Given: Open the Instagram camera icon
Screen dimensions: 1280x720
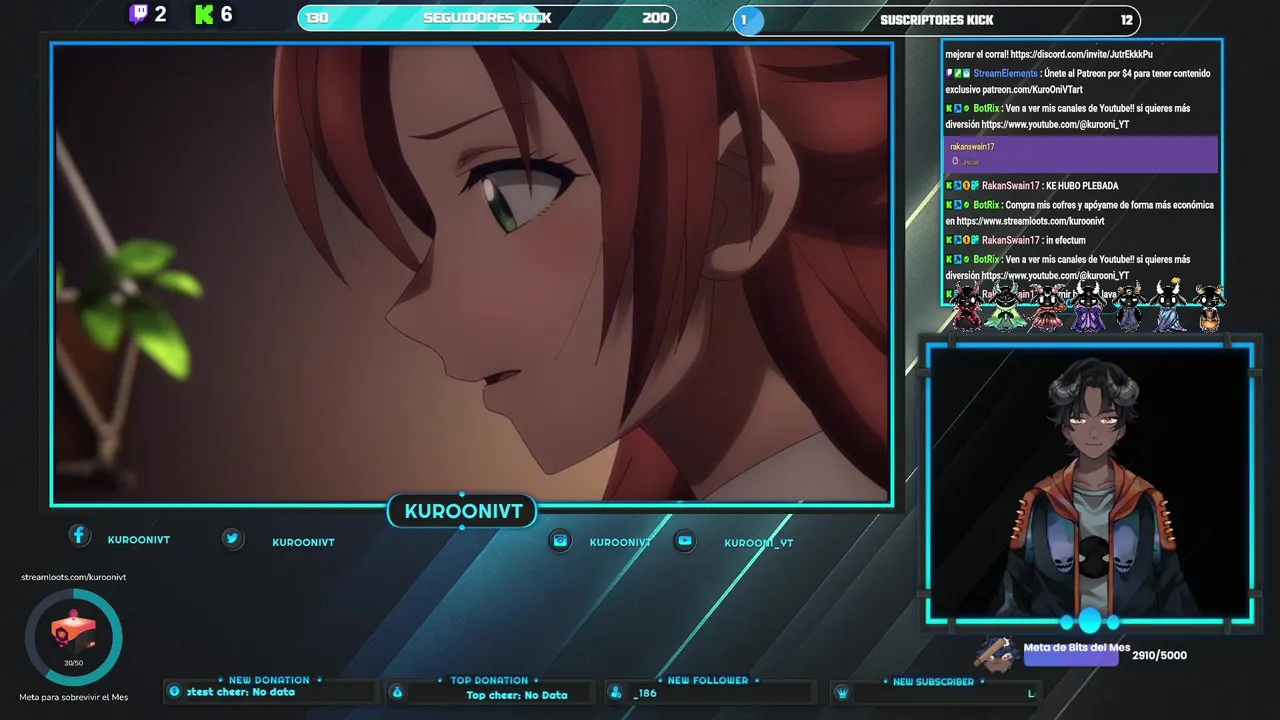Looking at the screenshot, I should (x=561, y=540).
